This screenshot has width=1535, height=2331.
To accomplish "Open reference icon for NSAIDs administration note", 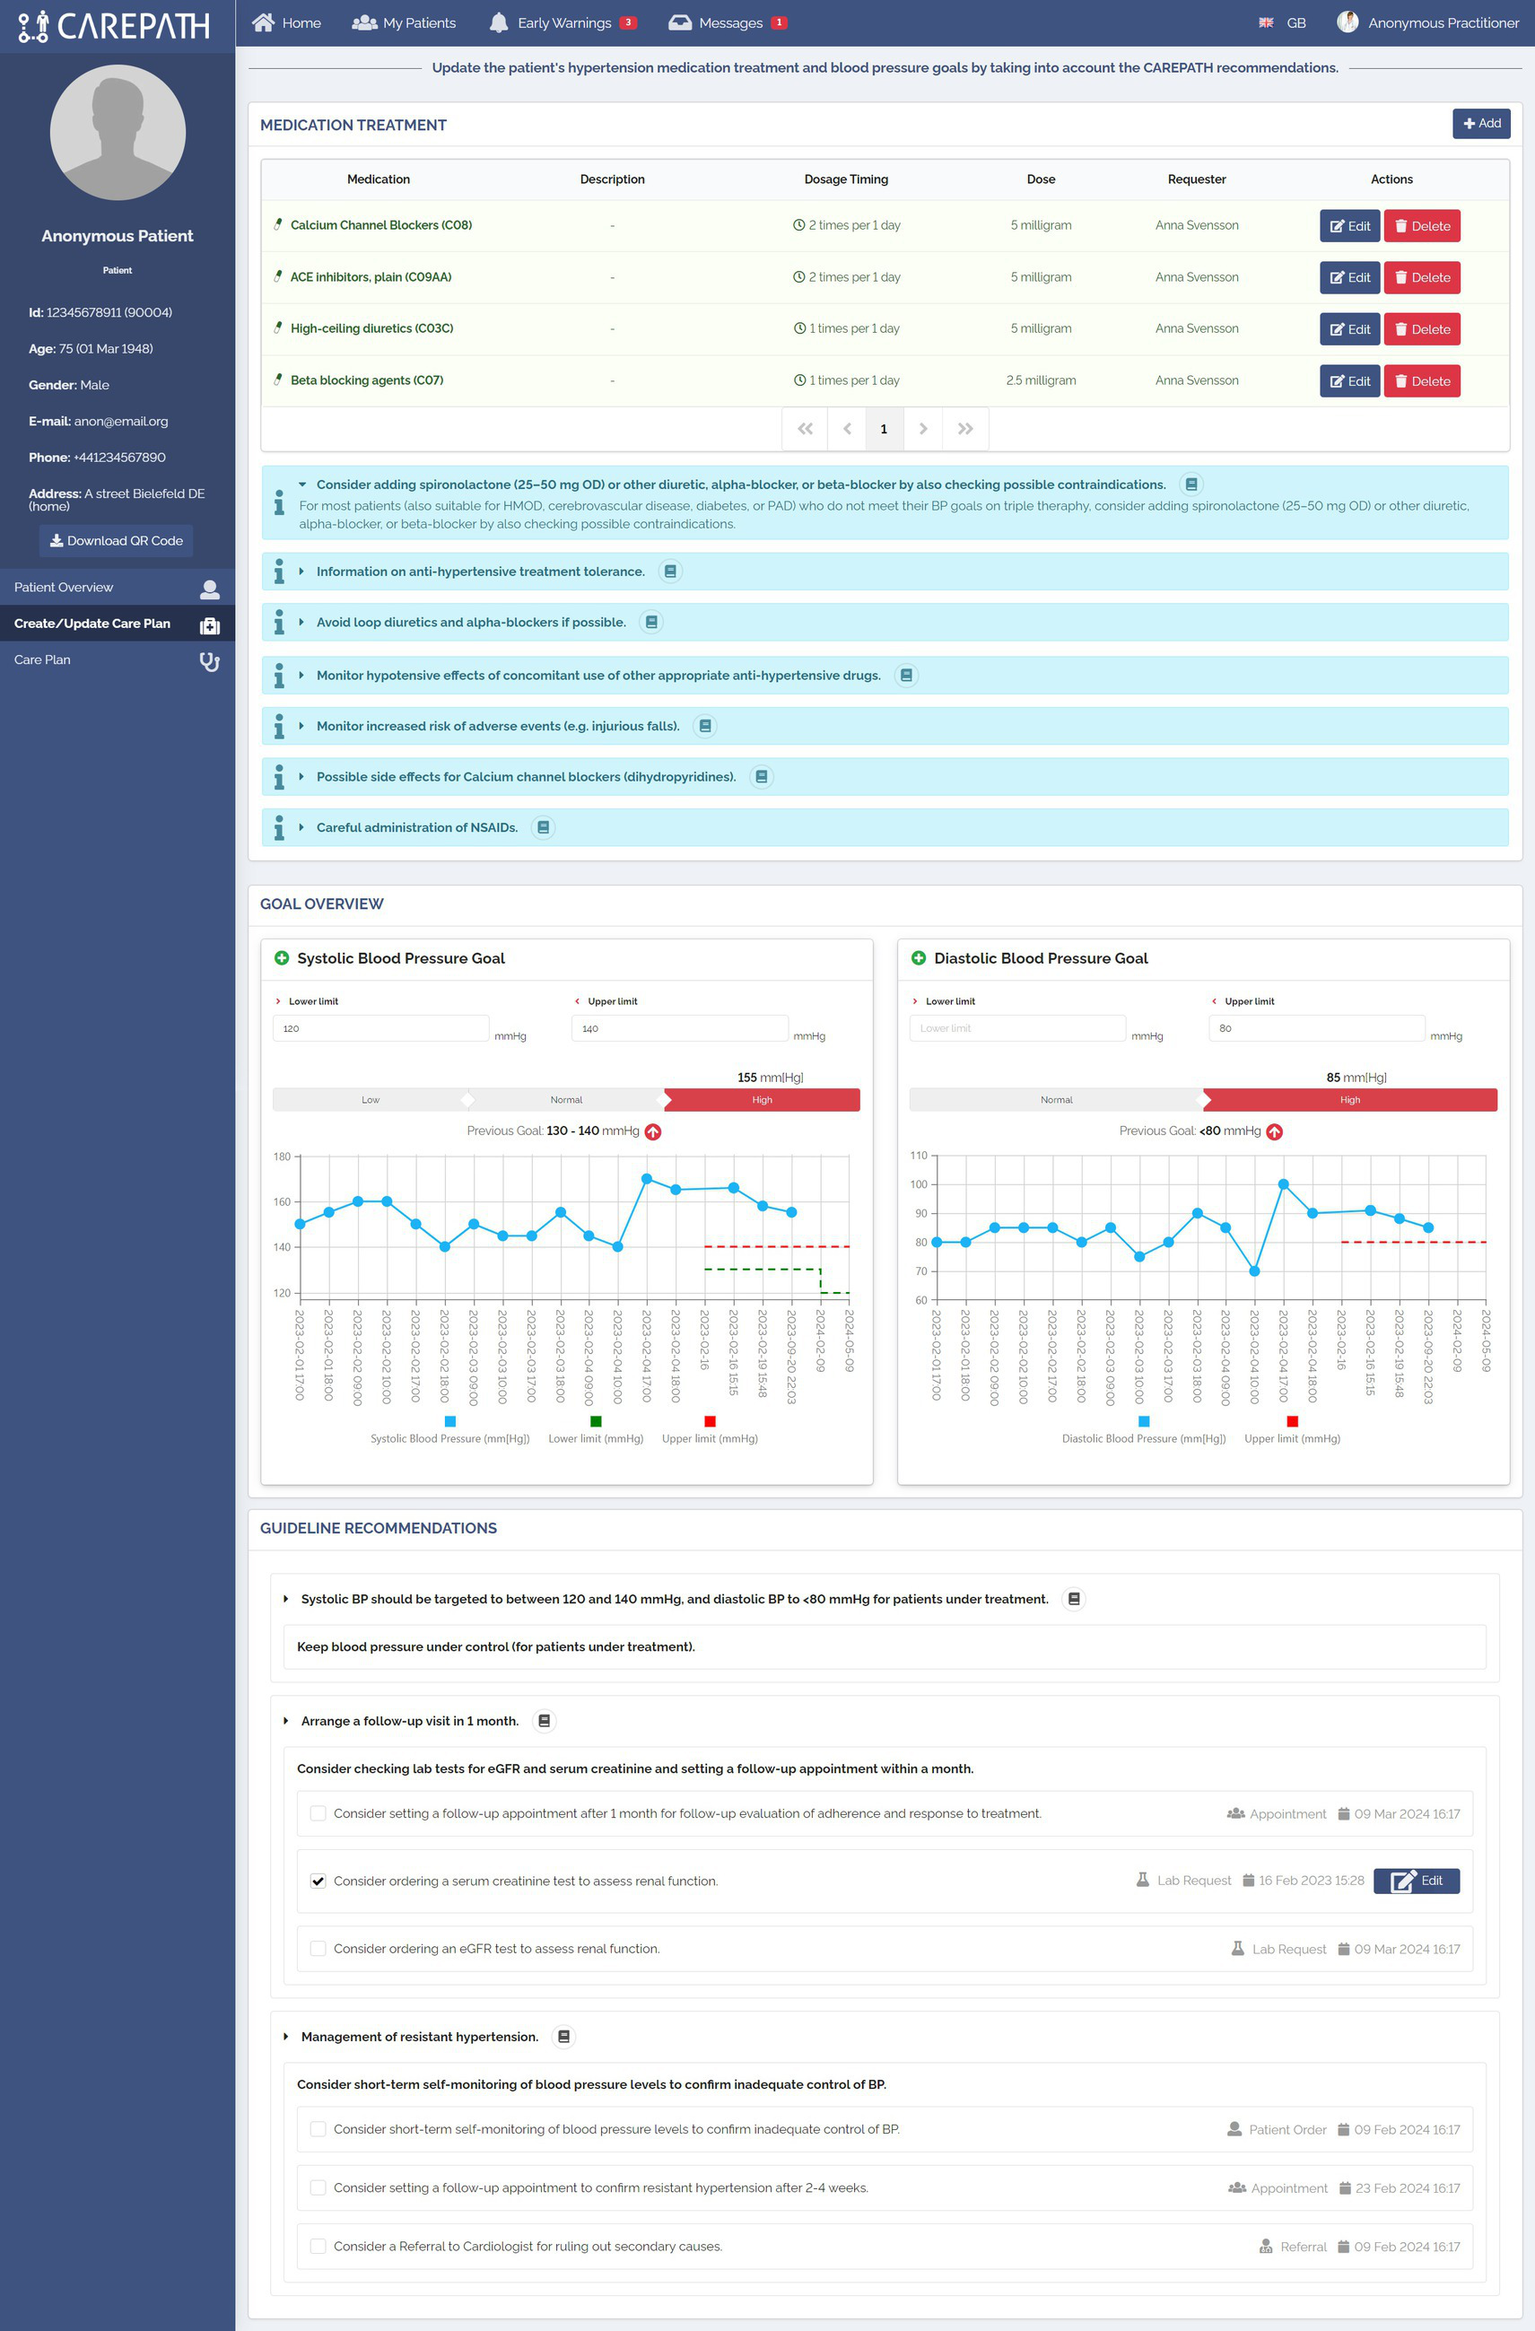I will pyautogui.click(x=543, y=828).
